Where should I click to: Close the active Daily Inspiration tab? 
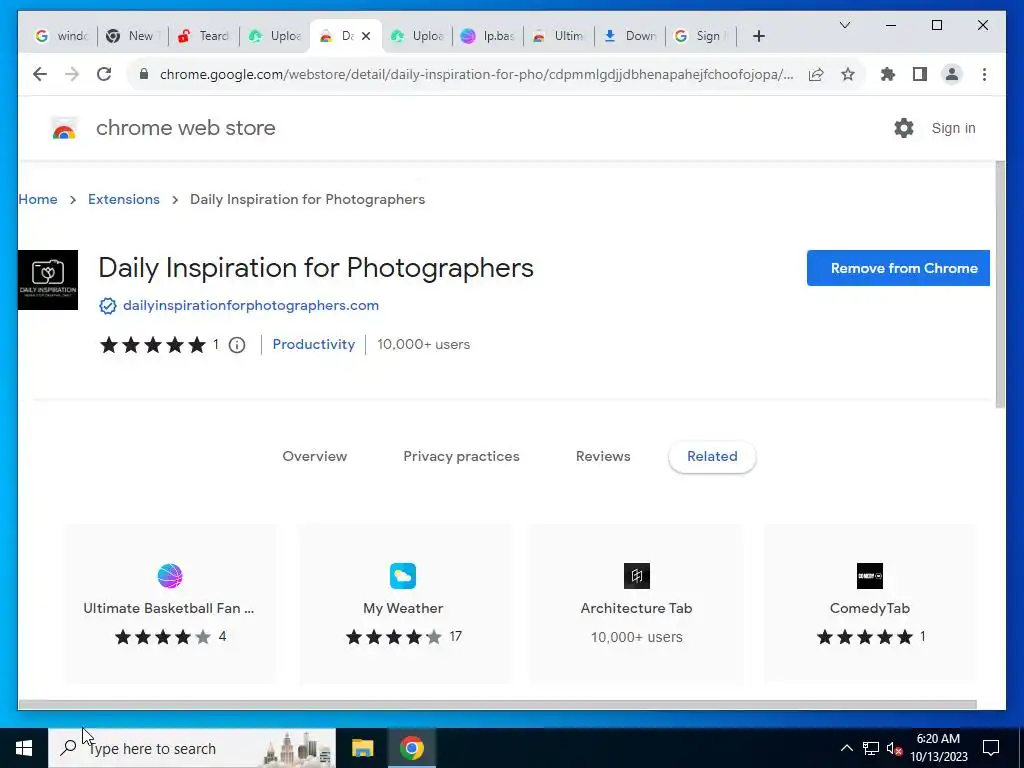[x=366, y=36]
